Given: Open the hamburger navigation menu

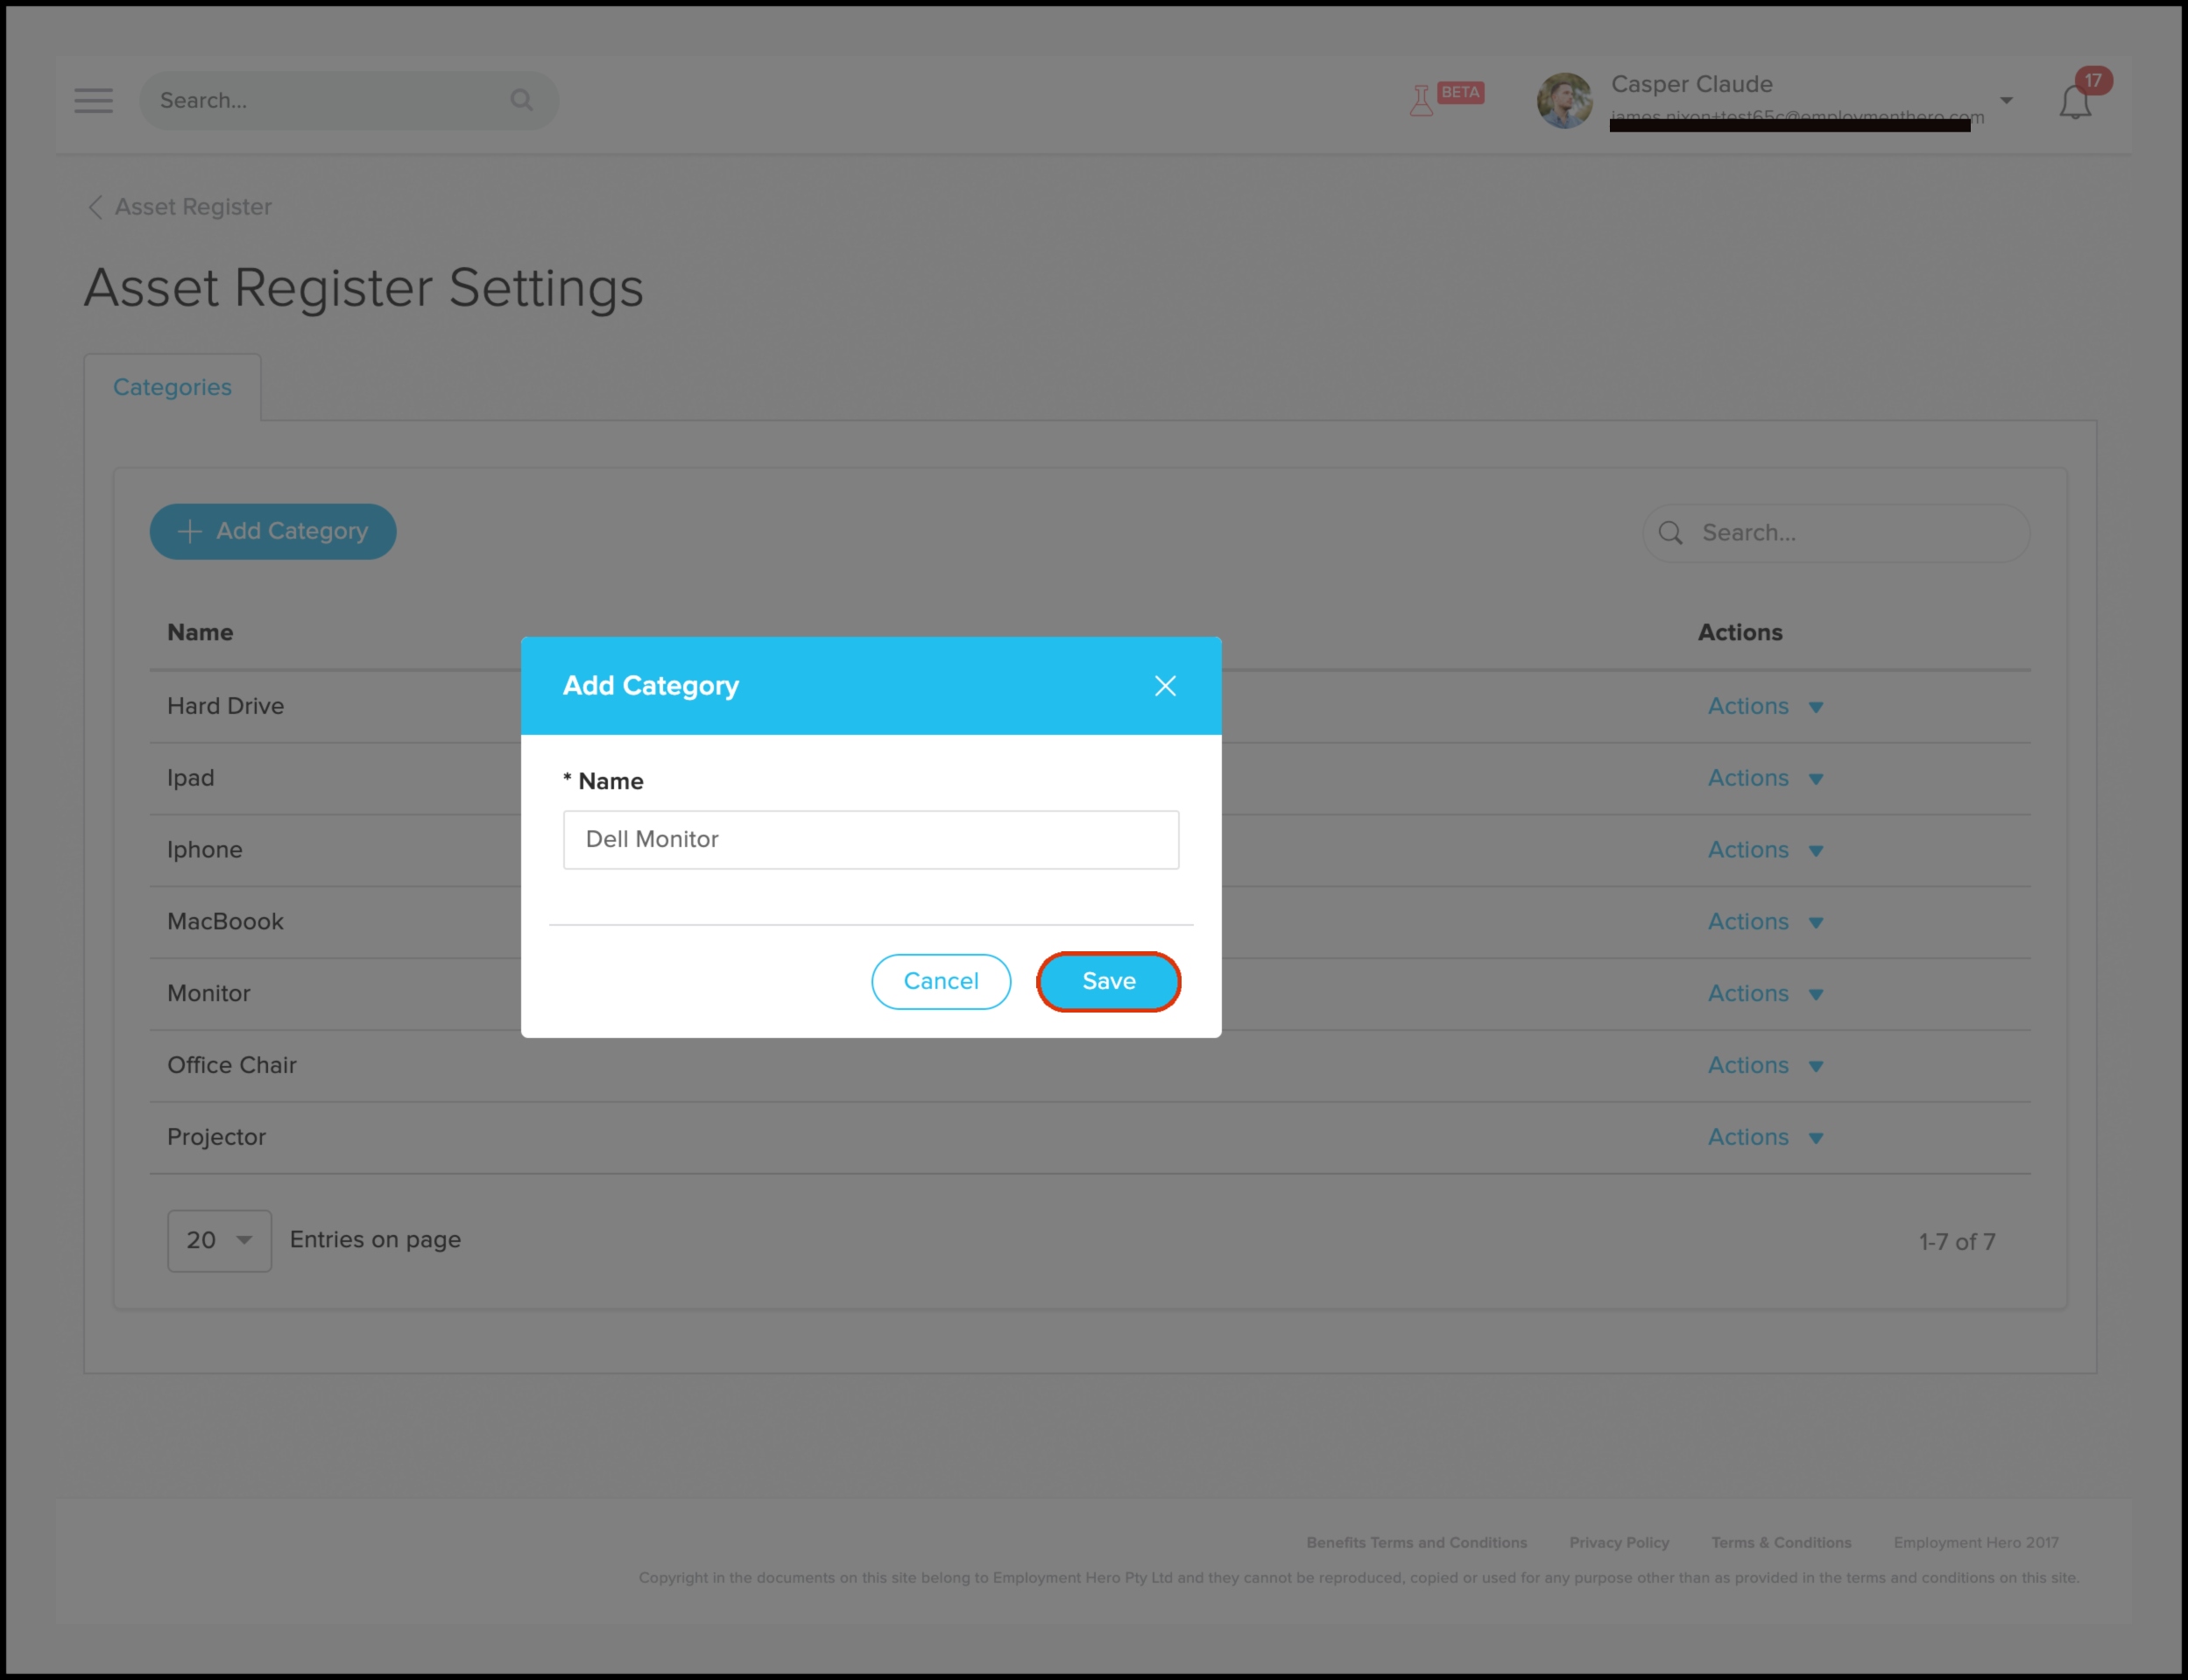Looking at the screenshot, I should [93, 100].
